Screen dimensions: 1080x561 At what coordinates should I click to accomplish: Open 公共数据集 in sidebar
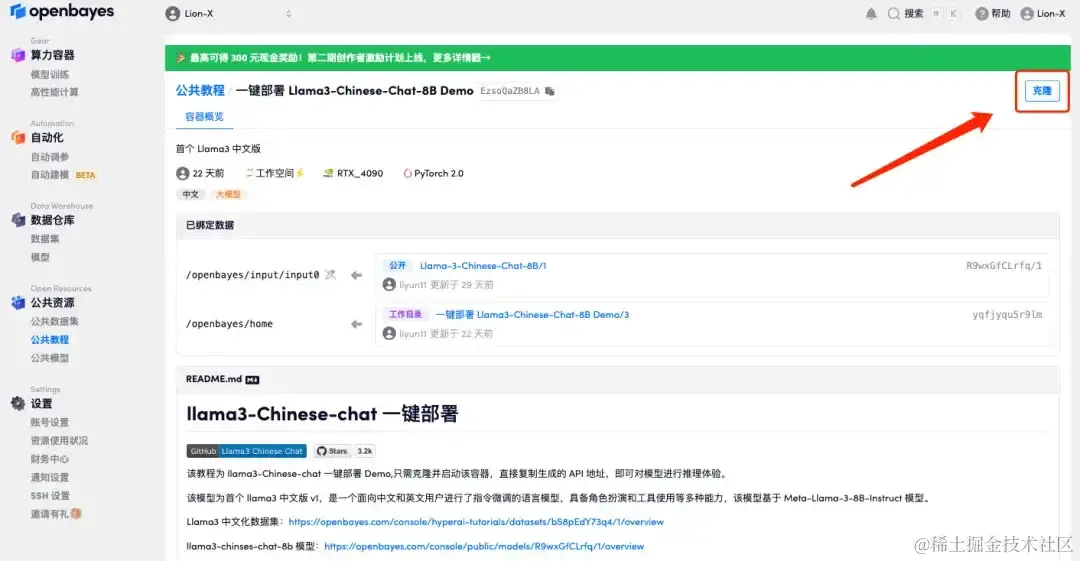pos(54,321)
